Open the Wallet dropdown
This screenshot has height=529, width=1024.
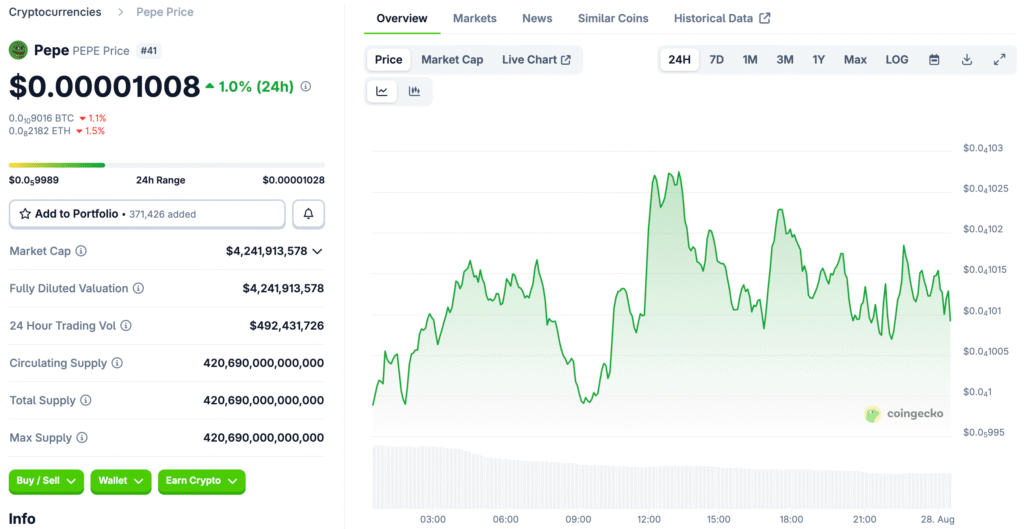click(121, 481)
